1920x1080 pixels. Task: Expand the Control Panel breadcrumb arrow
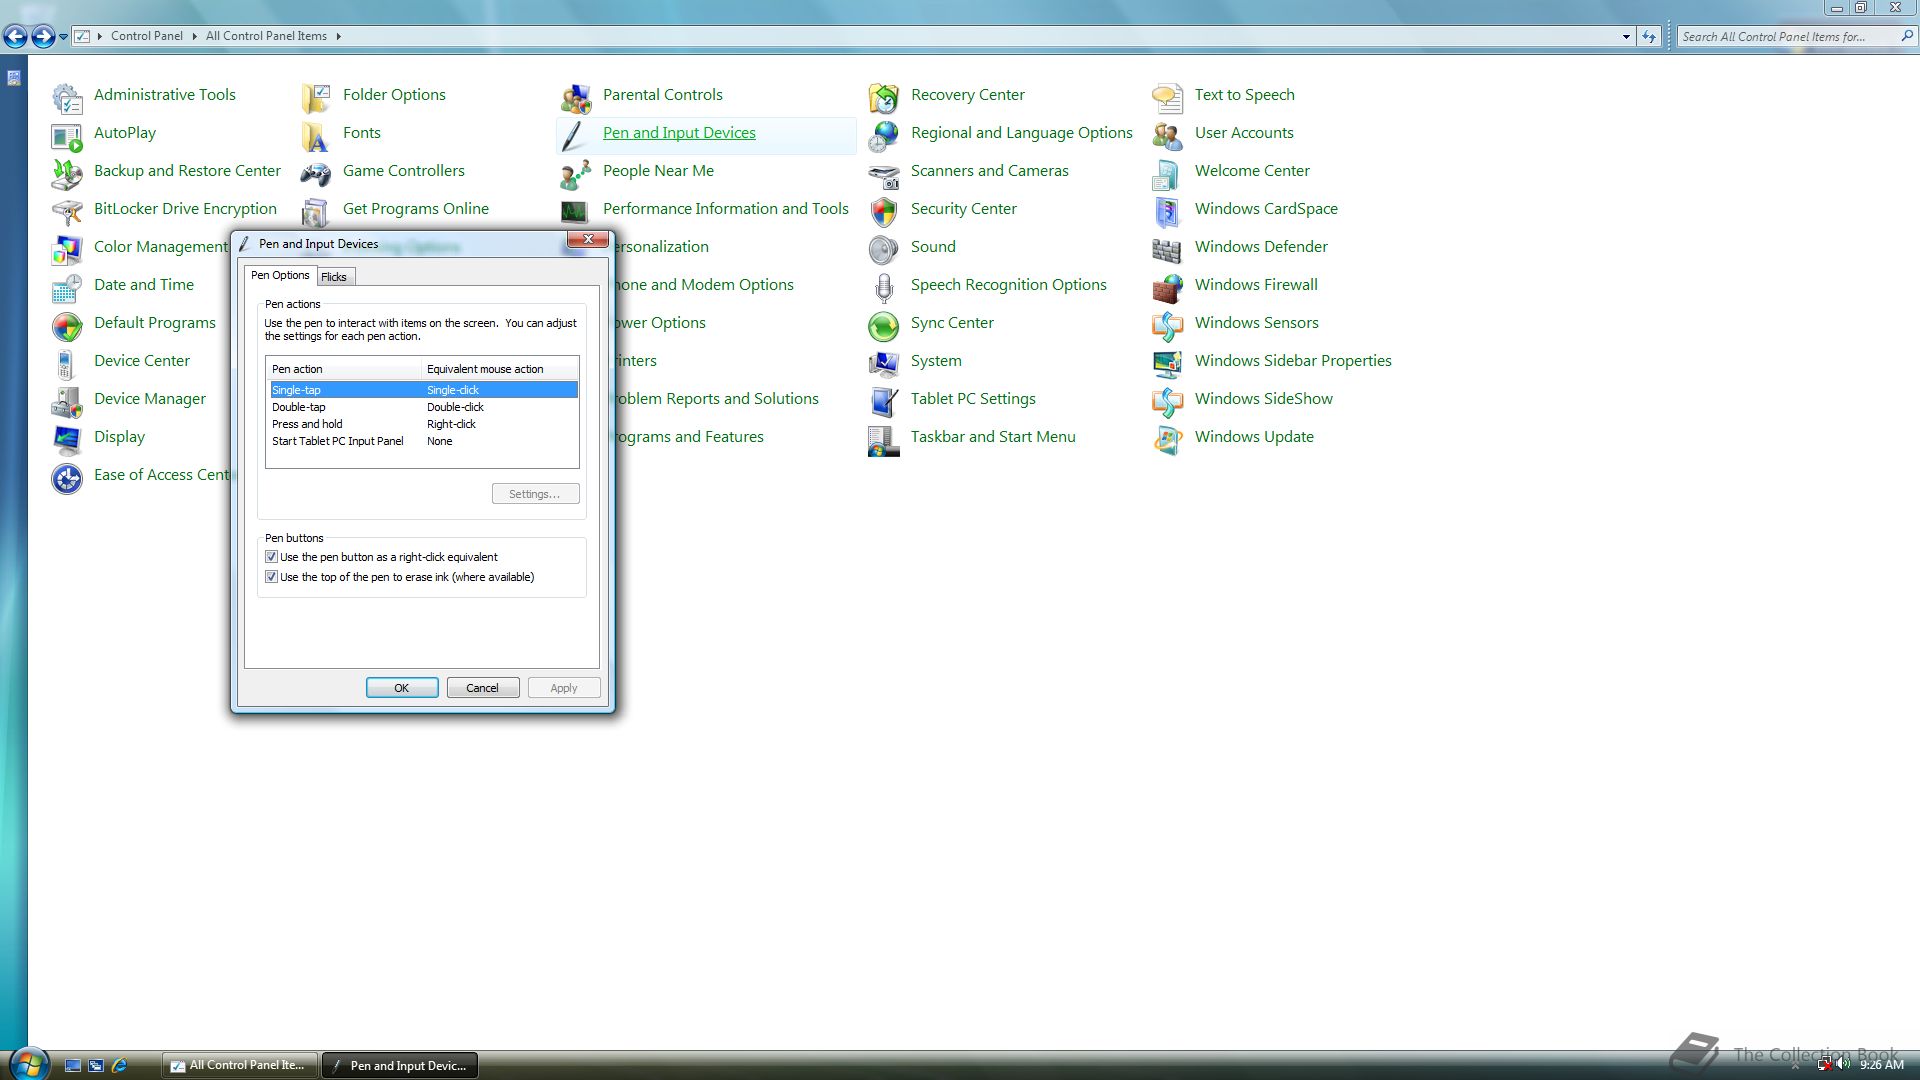(194, 36)
